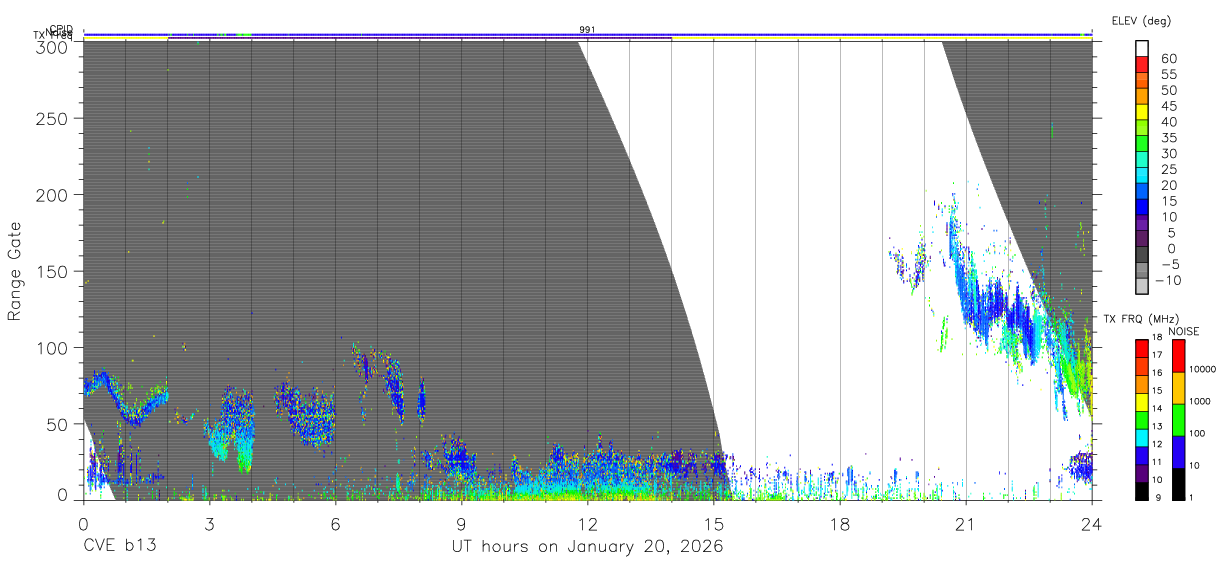Click the black swatch at the NOISE bar bottom

pyautogui.click(x=1178, y=484)
